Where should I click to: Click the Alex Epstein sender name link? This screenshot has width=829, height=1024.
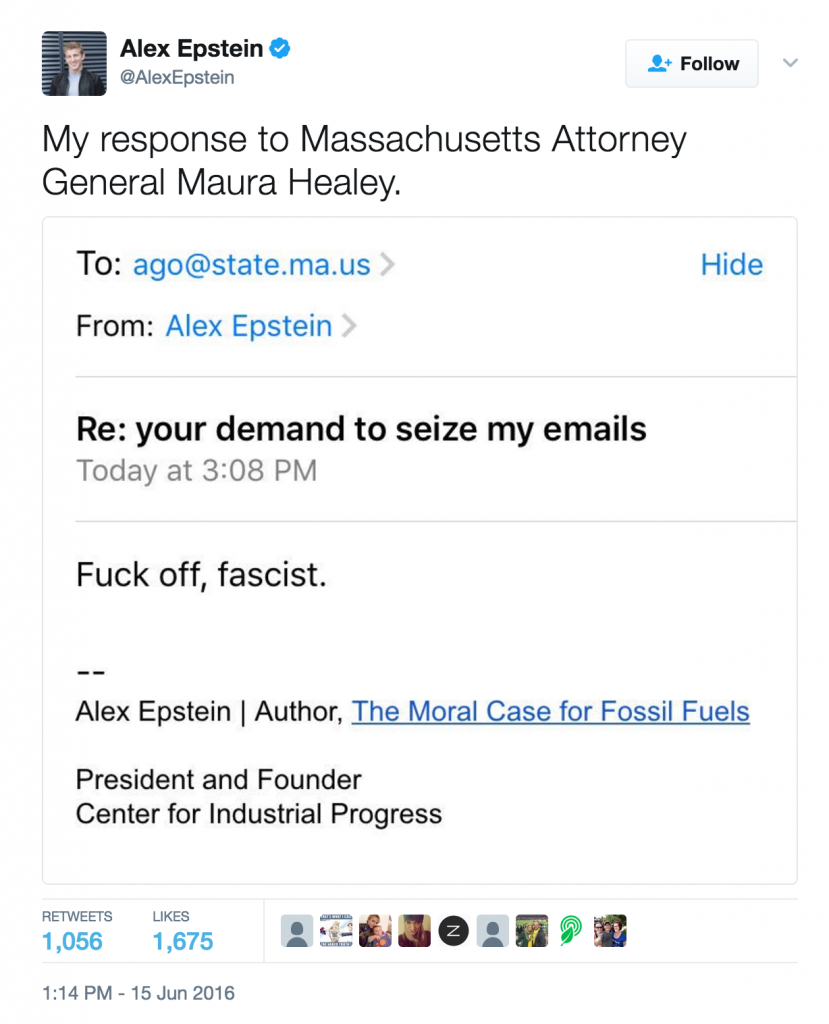(249, 326)
